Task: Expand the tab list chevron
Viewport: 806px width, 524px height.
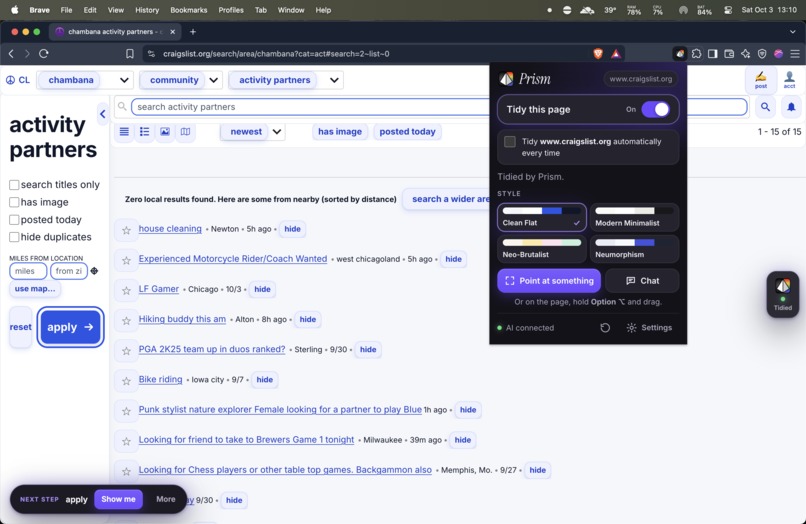Action: coord(792,32)
